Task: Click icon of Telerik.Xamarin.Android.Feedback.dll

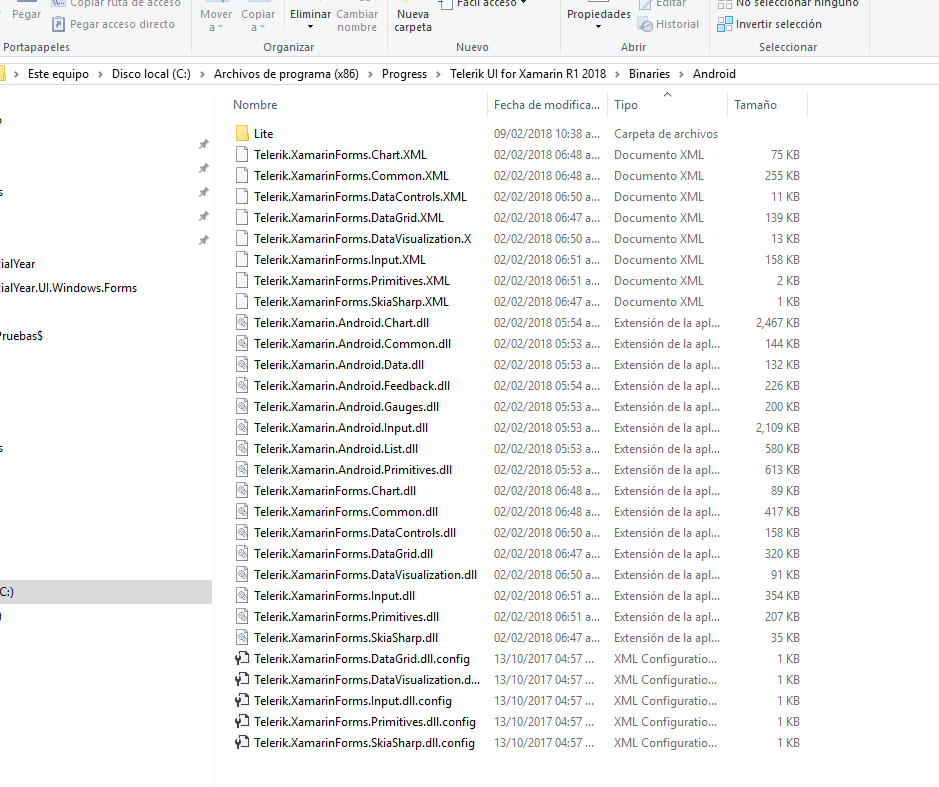Action: 242,386
